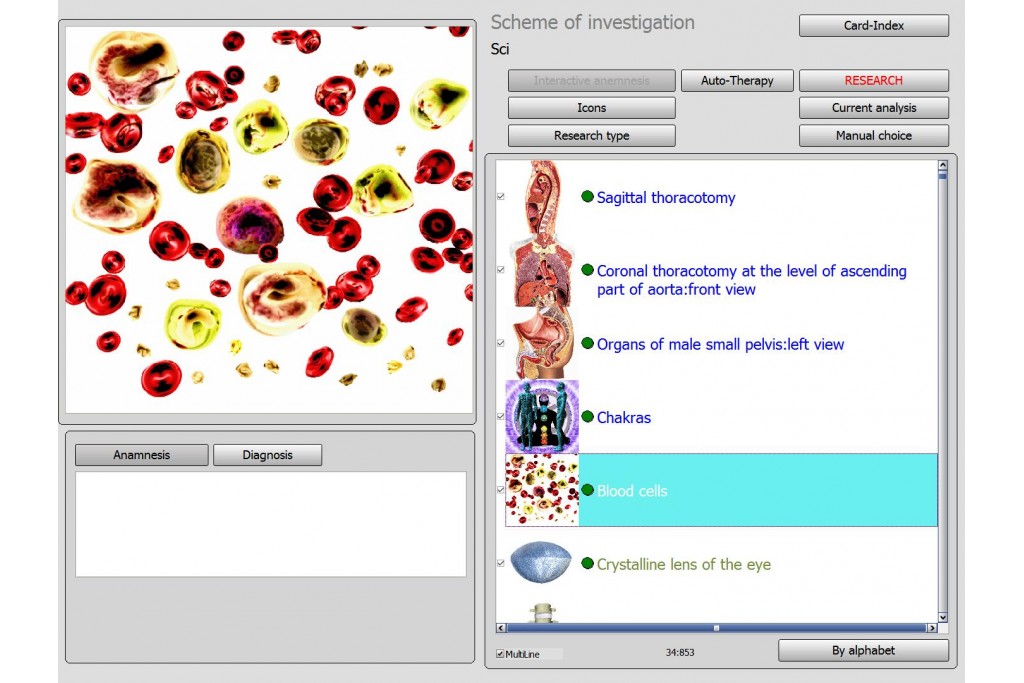This screenshot has height=683, width=1024.
Task: Click green dot beside Crystalline lens of the eye
Action: (x=588, y=564)
